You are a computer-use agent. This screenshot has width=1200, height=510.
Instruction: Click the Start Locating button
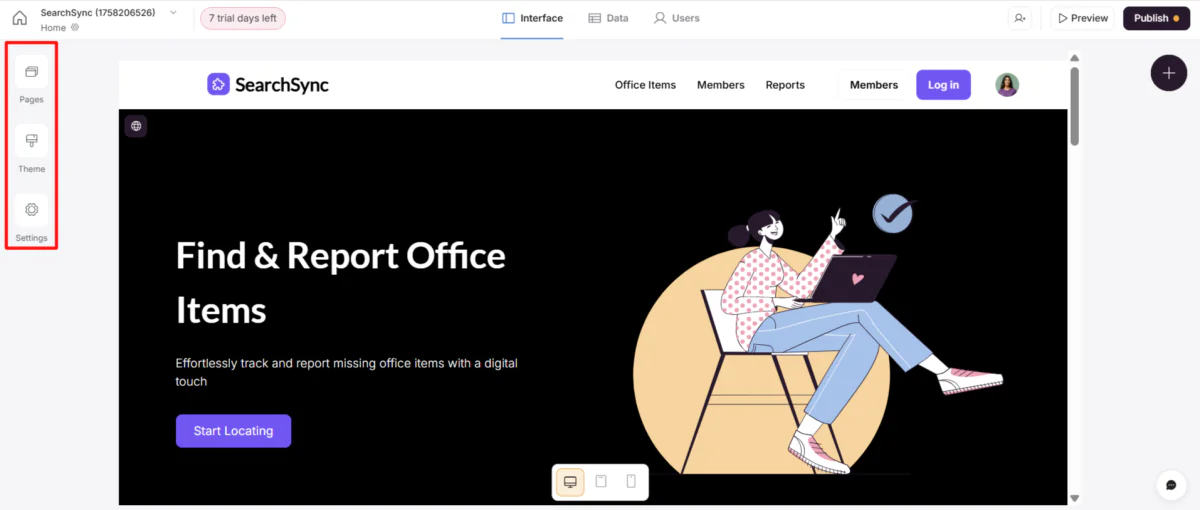click(233, 431)
